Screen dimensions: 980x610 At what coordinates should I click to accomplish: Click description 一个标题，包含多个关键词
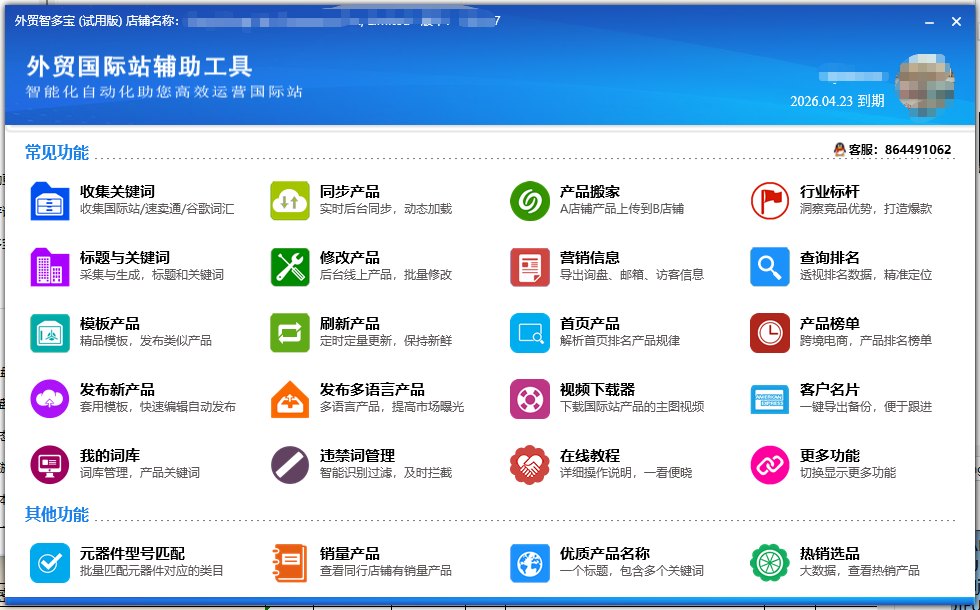632,571
